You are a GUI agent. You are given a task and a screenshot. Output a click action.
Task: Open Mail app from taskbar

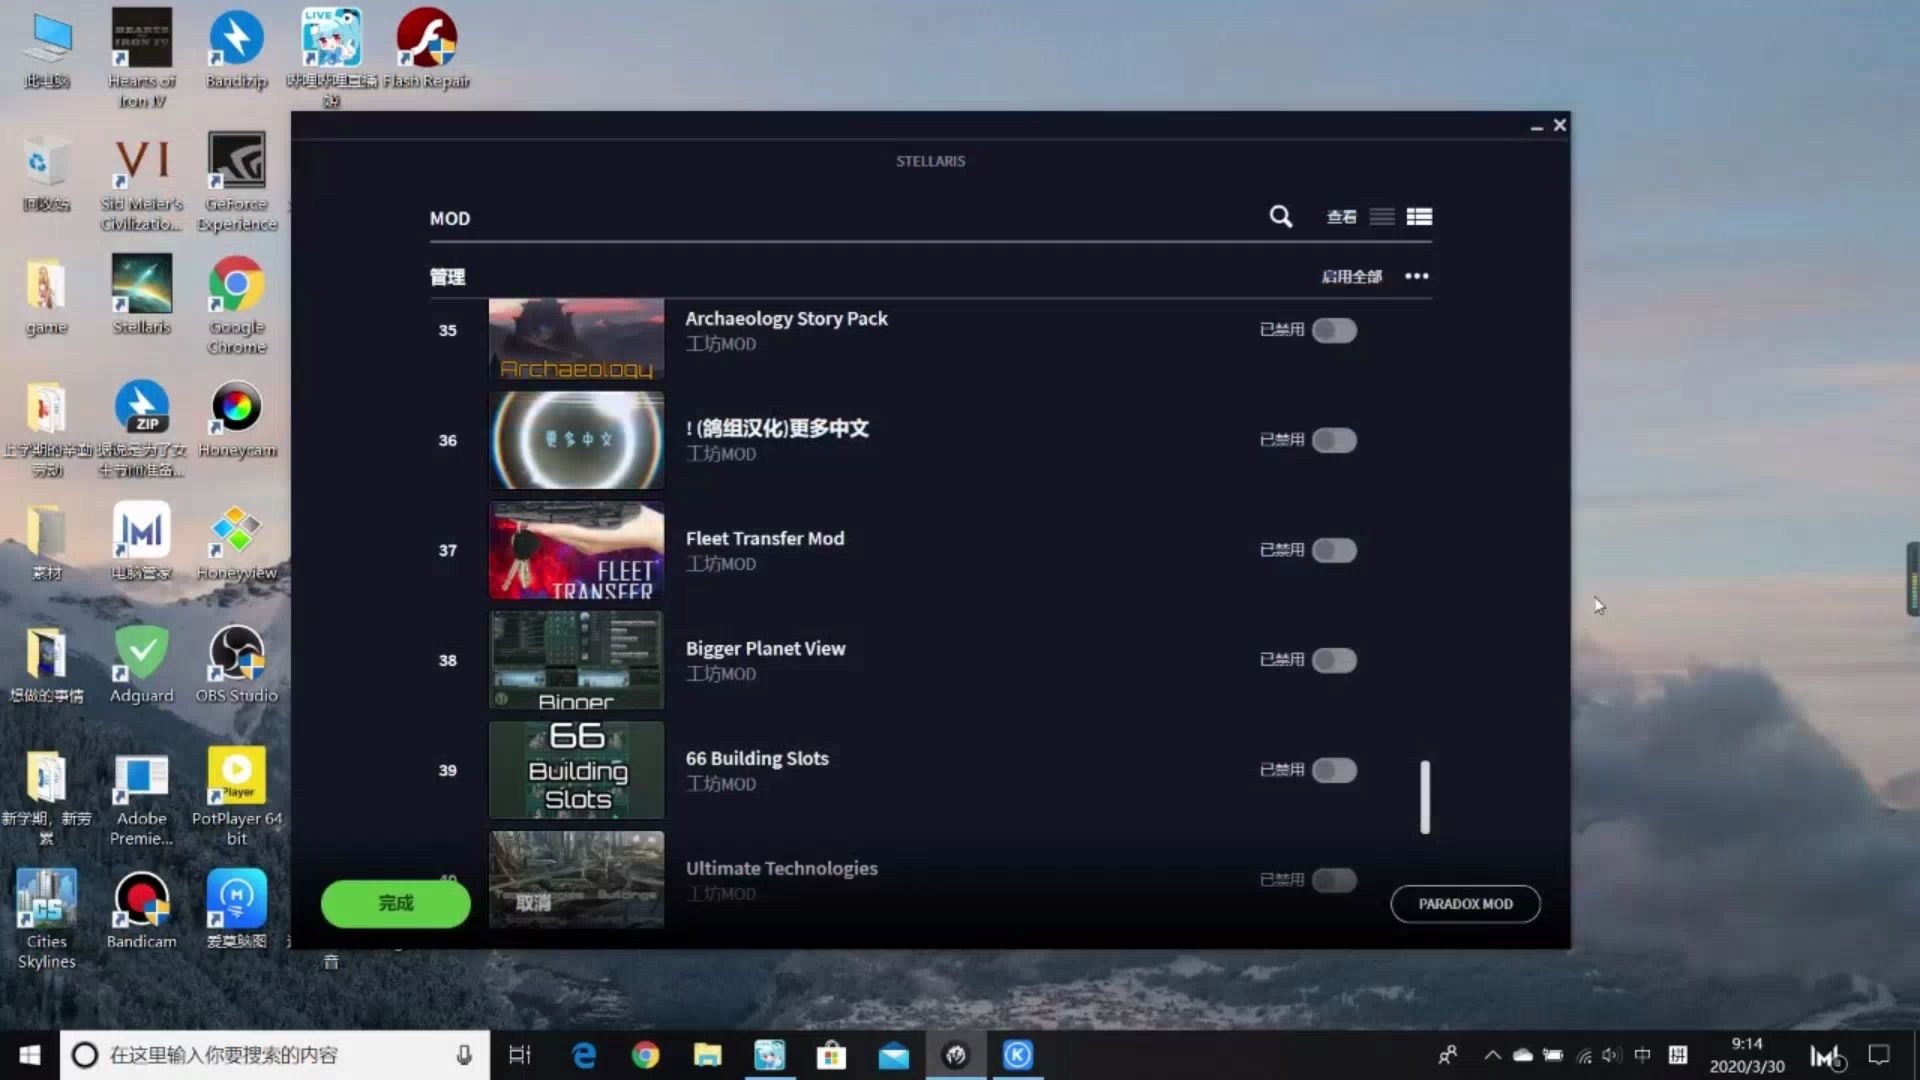click(893, 1055)
